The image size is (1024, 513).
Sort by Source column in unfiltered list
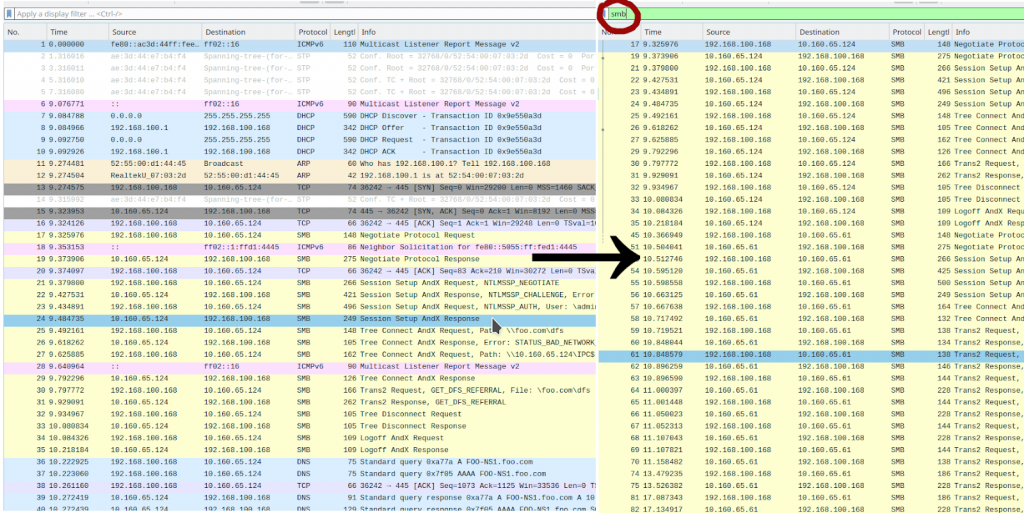[x=154, y=32]
